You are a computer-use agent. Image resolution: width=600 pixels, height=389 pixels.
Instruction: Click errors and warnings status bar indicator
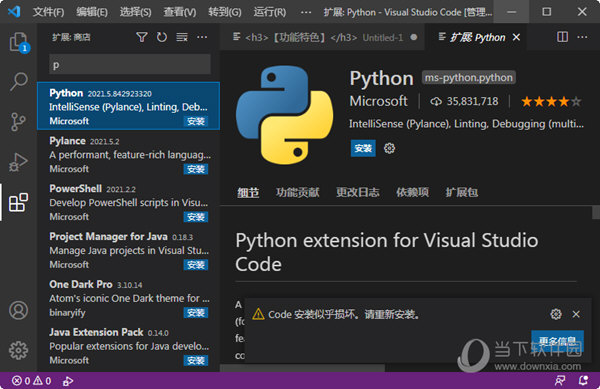[x=31, y=381]
